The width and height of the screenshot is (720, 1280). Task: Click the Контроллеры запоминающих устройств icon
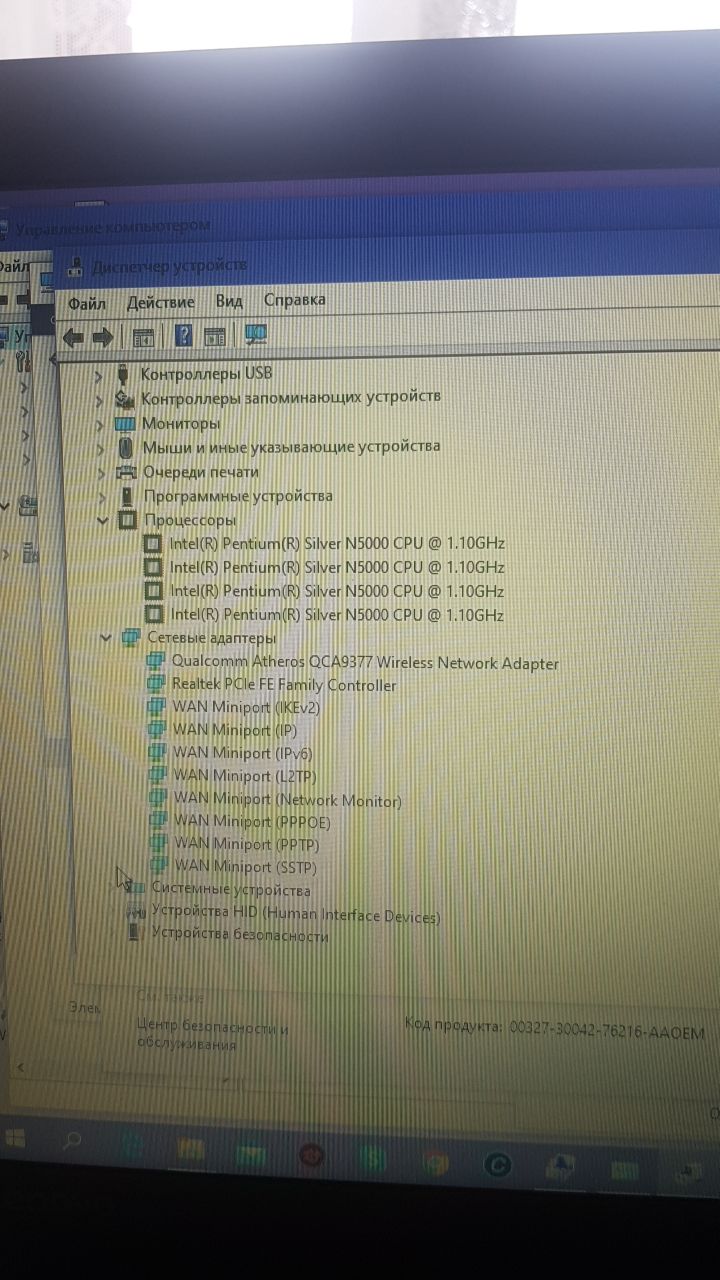pyautogui.click(x=125, y=399)
